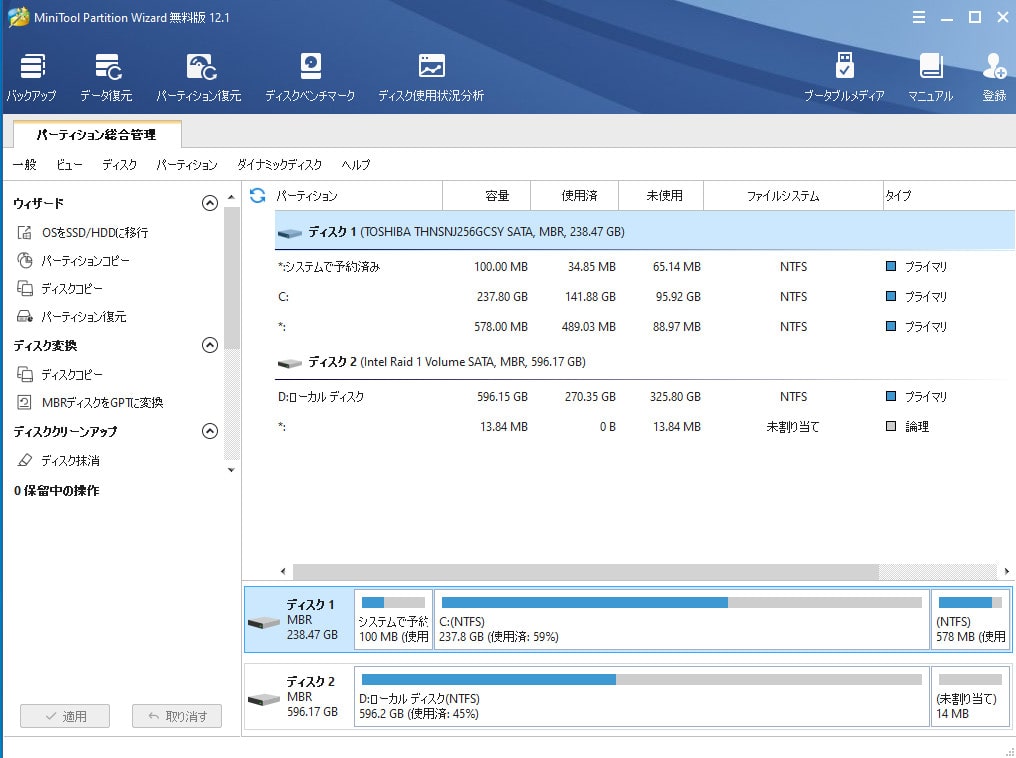Click the partition list horizontal scrollbar thumb
1016x758 pixels.
point(586,571)
